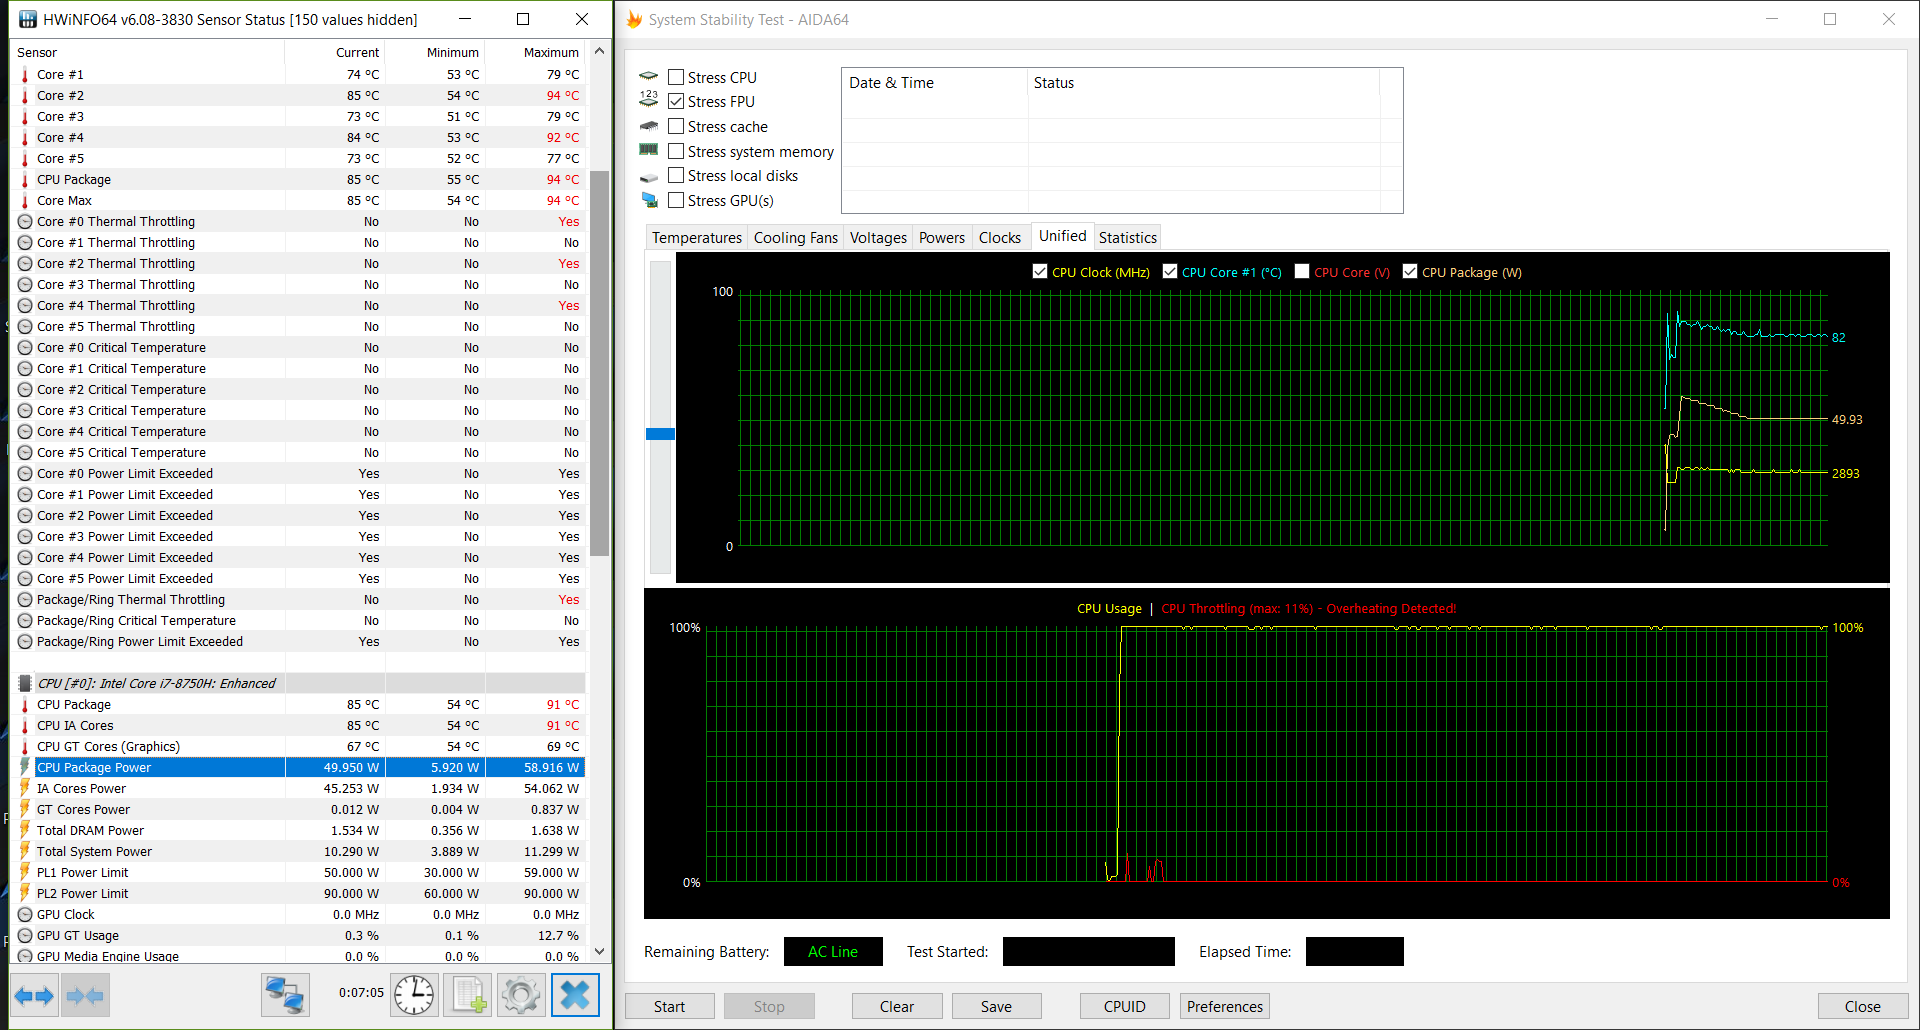Click the clock reset timer icon
This screenshot has width=1920, height=1030.
pos(413,996)
